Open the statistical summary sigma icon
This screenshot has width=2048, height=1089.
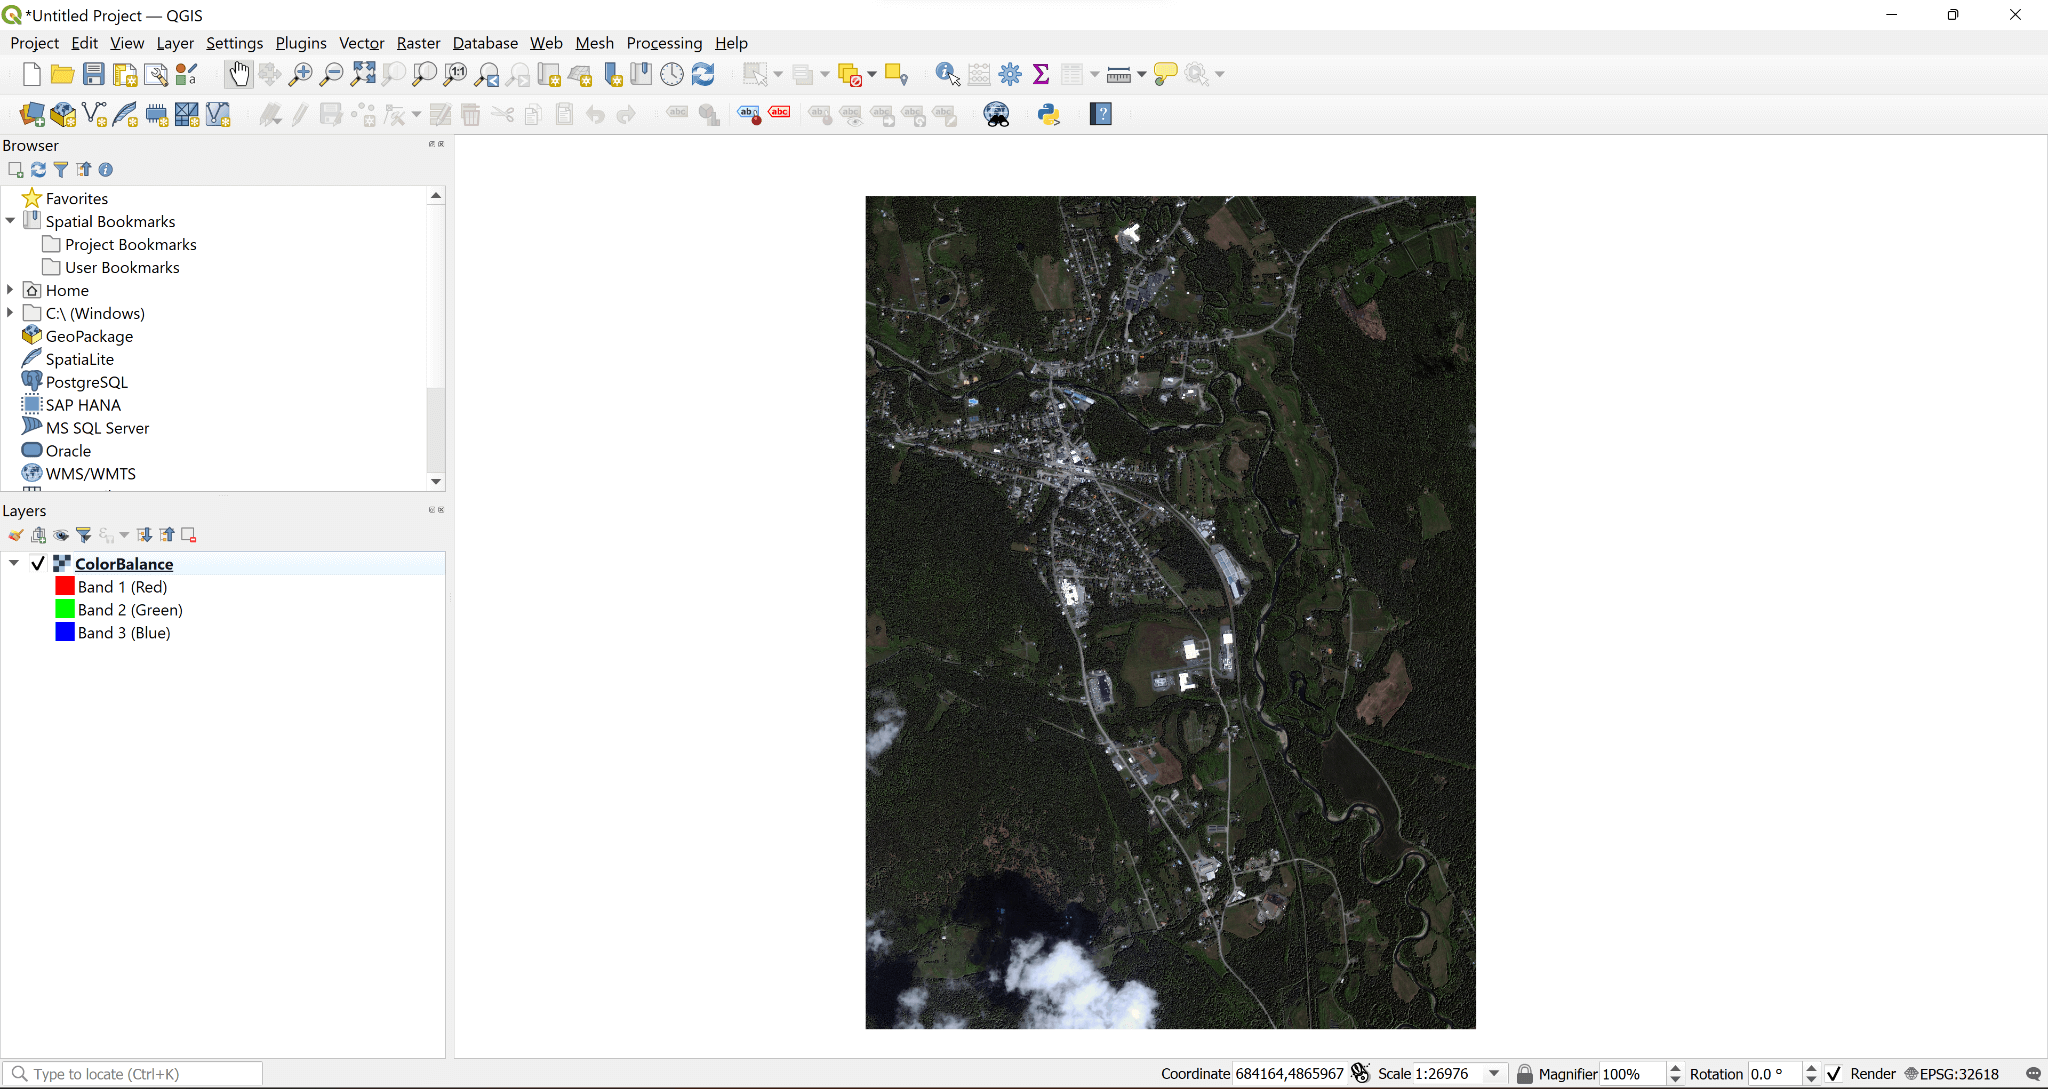coord(1041,74)
